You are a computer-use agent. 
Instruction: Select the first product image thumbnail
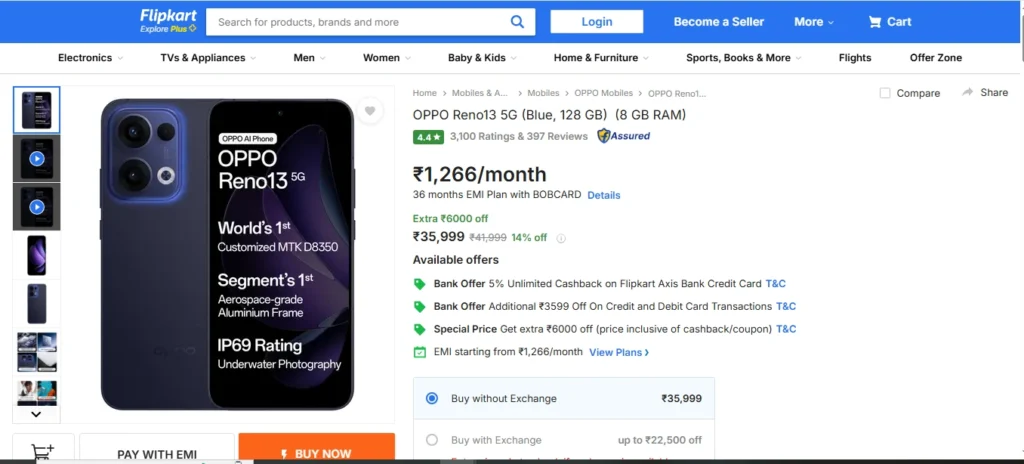37,110
